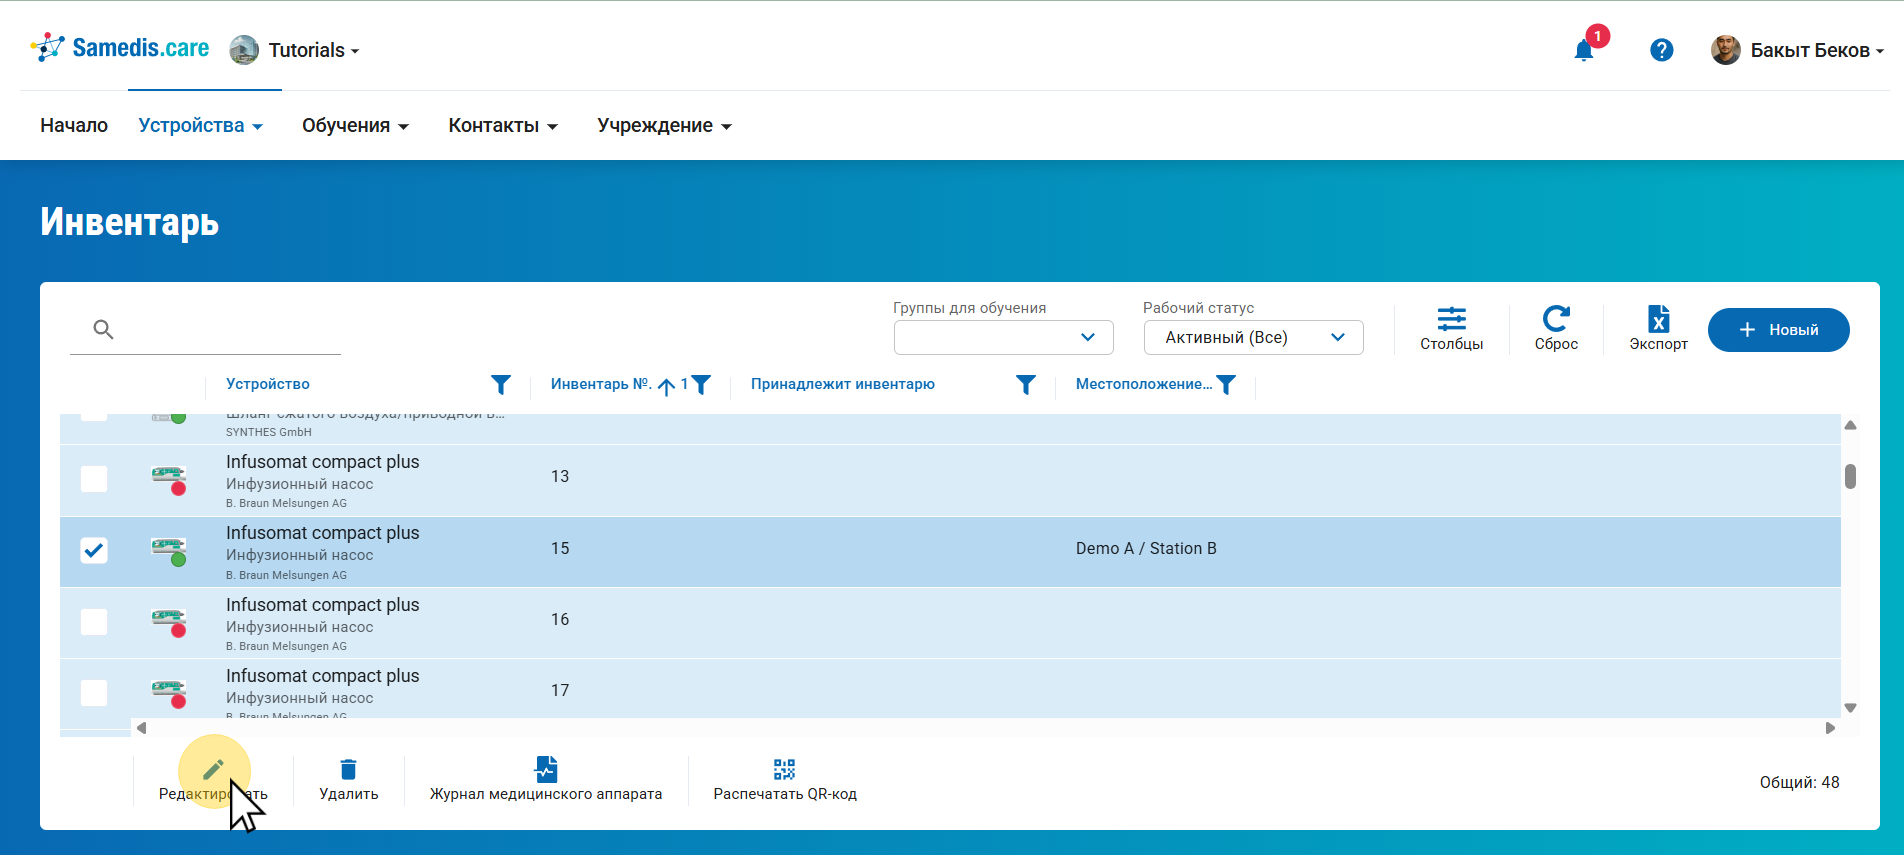The height and width of the screenshot is (855, 1904).
Task: Click device image for inventory 16
Action: coord(169,621)
